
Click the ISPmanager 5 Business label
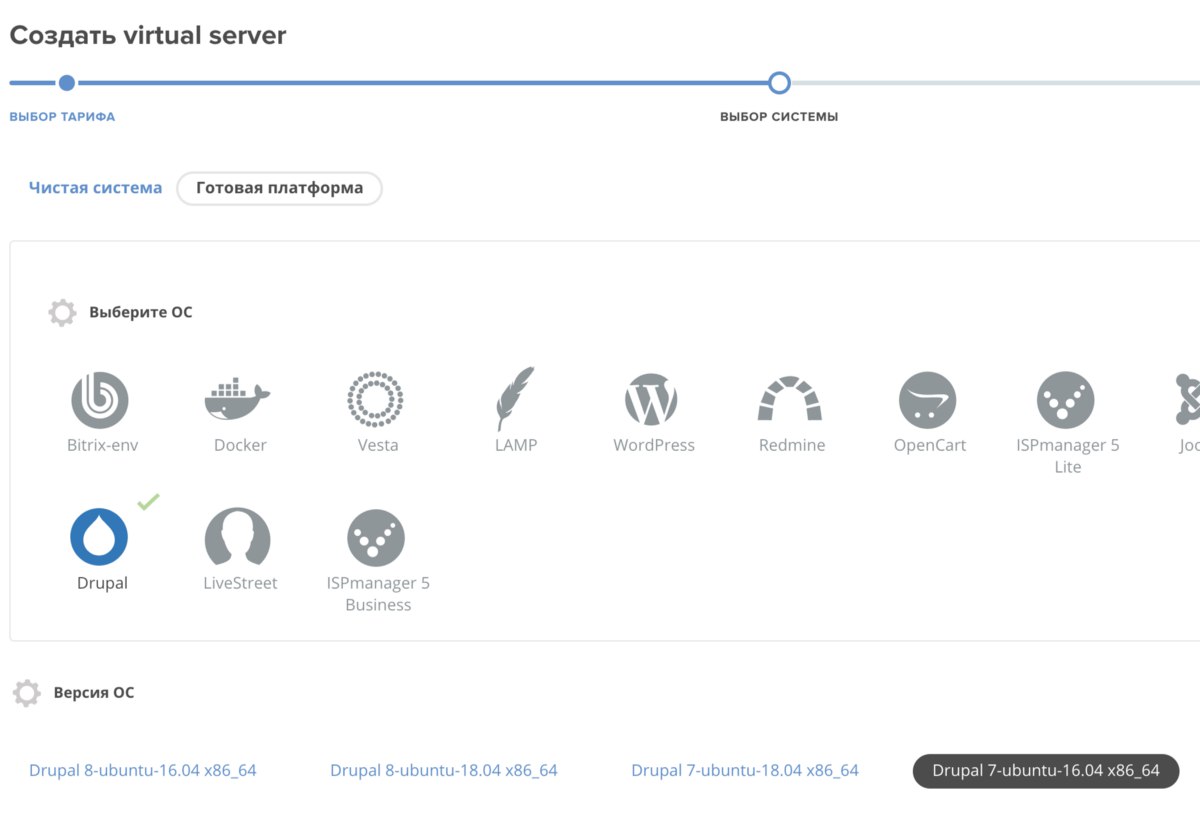378,594
